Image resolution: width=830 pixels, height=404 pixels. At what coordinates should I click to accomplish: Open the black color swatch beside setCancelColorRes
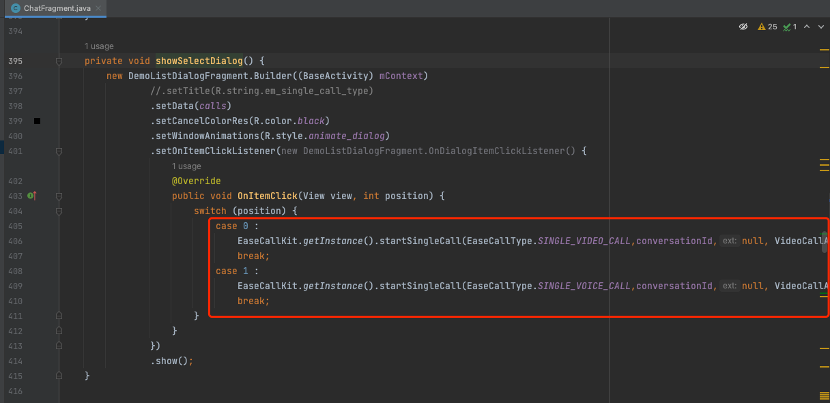pyautogui.click(x=37, y=121)
